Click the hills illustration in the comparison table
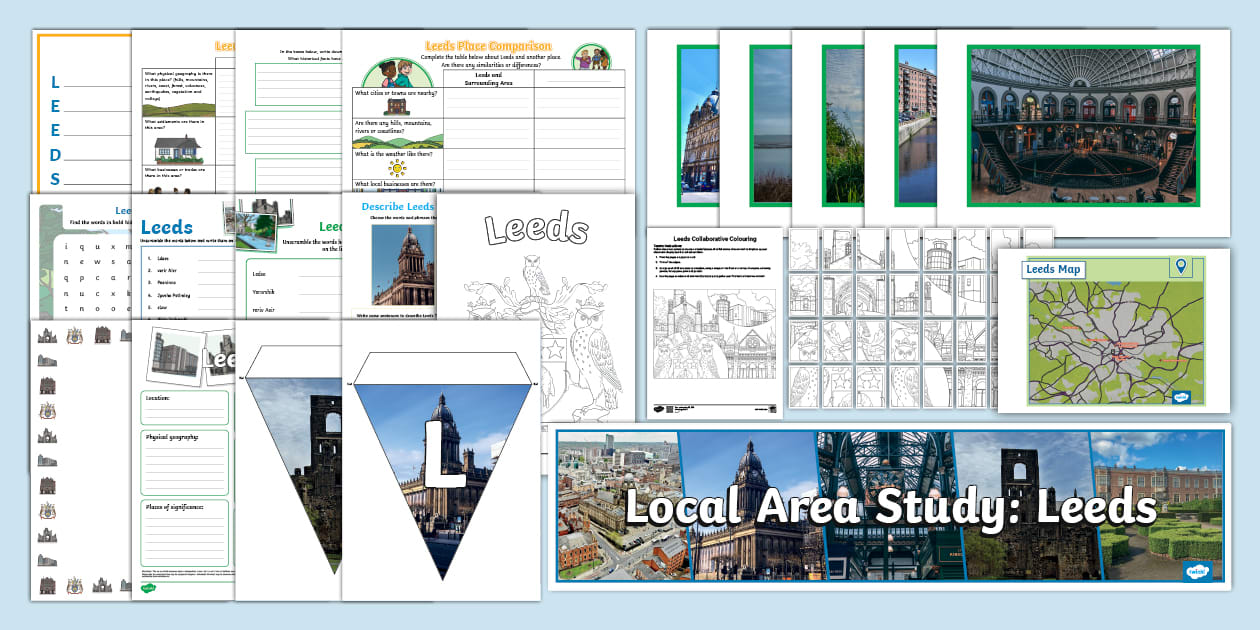Viewport: 1260px width, 630px height. coord(395,141)
